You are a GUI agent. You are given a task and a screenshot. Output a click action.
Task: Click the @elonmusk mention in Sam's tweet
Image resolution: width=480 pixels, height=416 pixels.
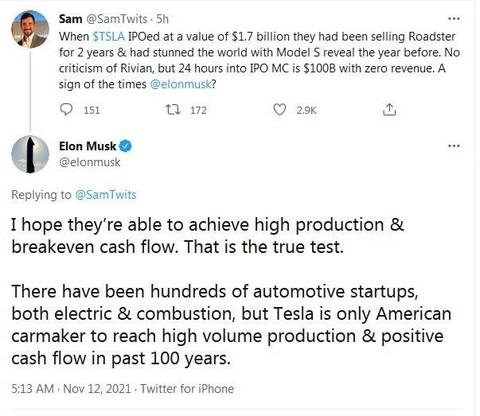pos(181,84)
